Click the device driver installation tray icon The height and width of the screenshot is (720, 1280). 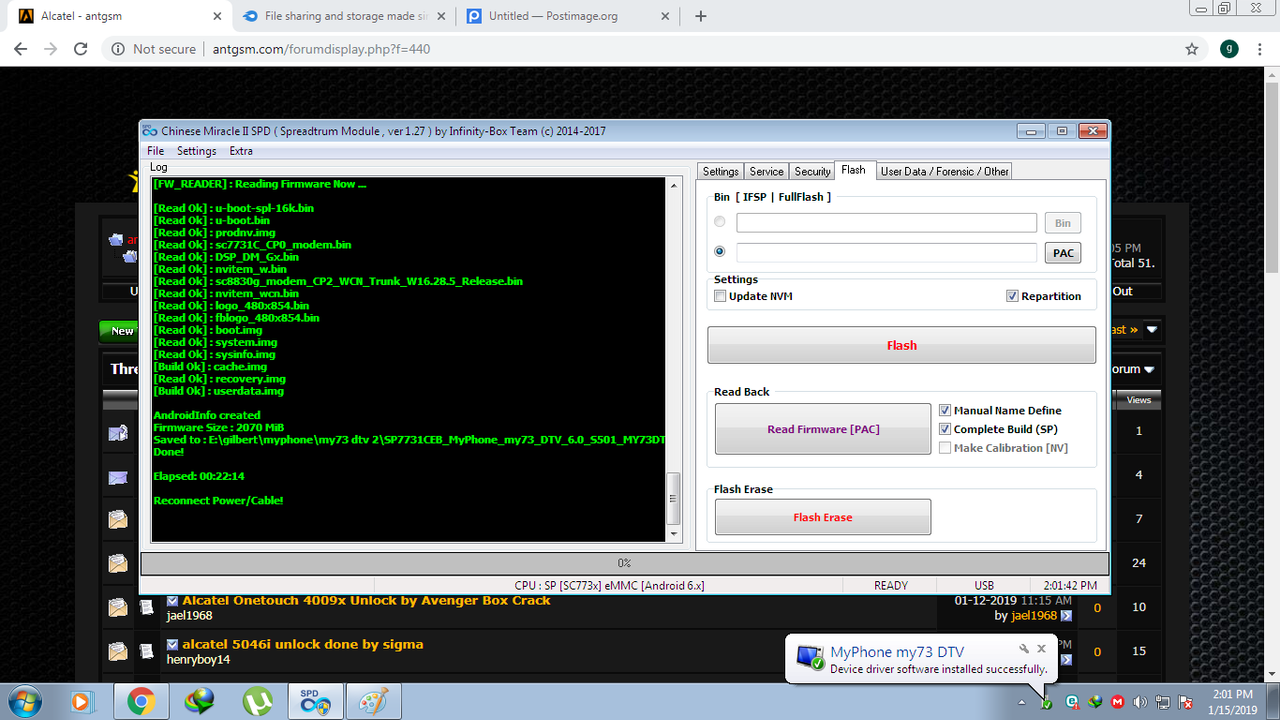click(x=1046, y=703)
